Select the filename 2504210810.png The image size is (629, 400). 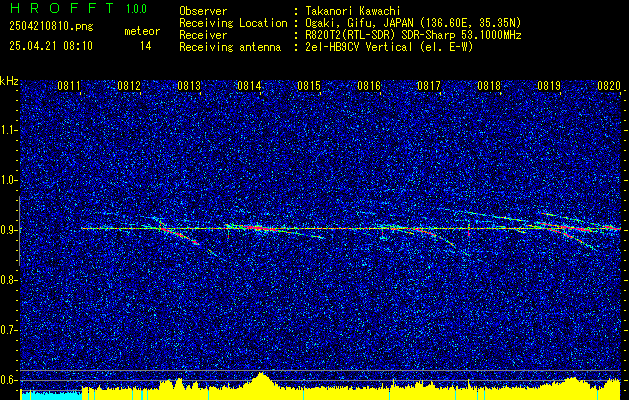pos(51,27)
